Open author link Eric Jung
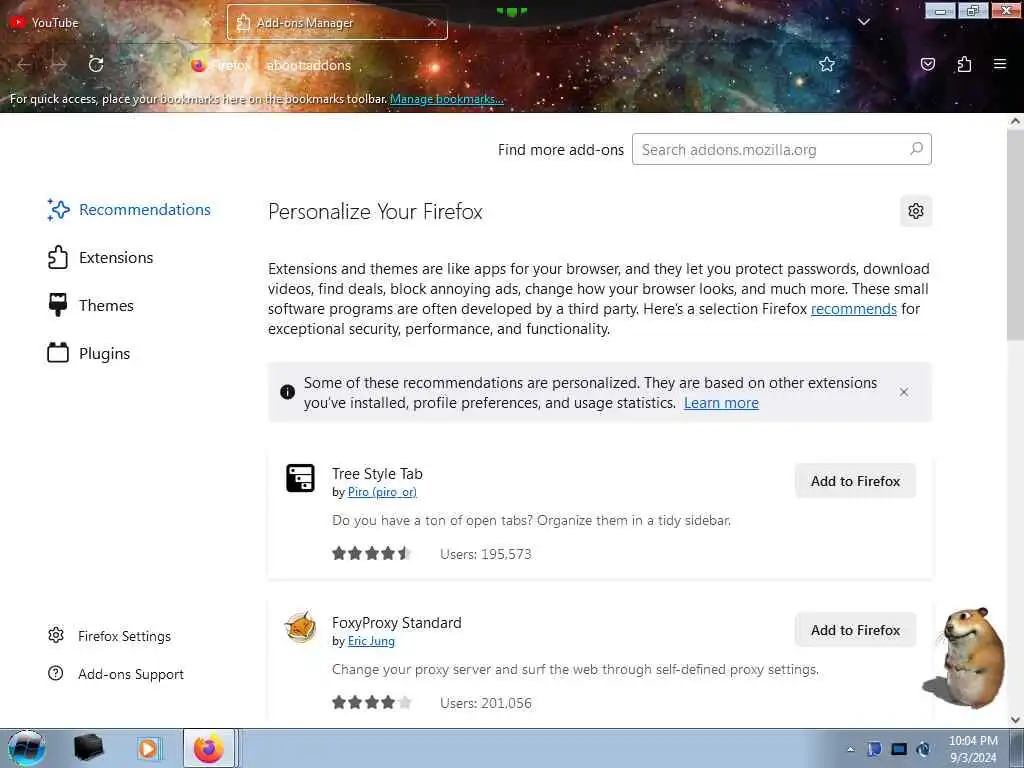The height and width of the screenshot is (768, 1024). pyautogui.click(x=371, y=641)
